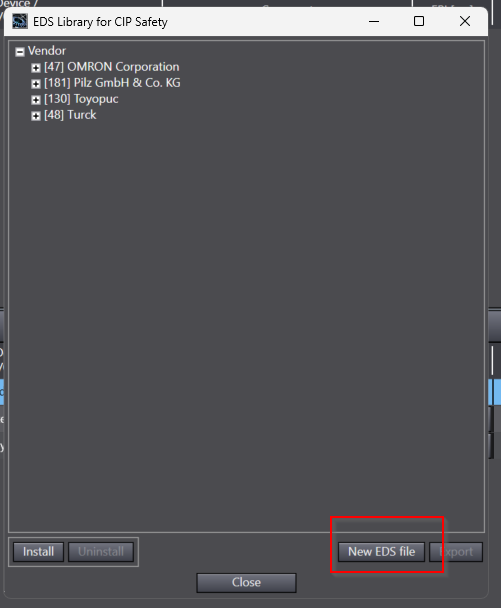Expand the [47] OMRON Corporation node
The width and height of the screenshot is (501, 608).
[x=36, y=68]
